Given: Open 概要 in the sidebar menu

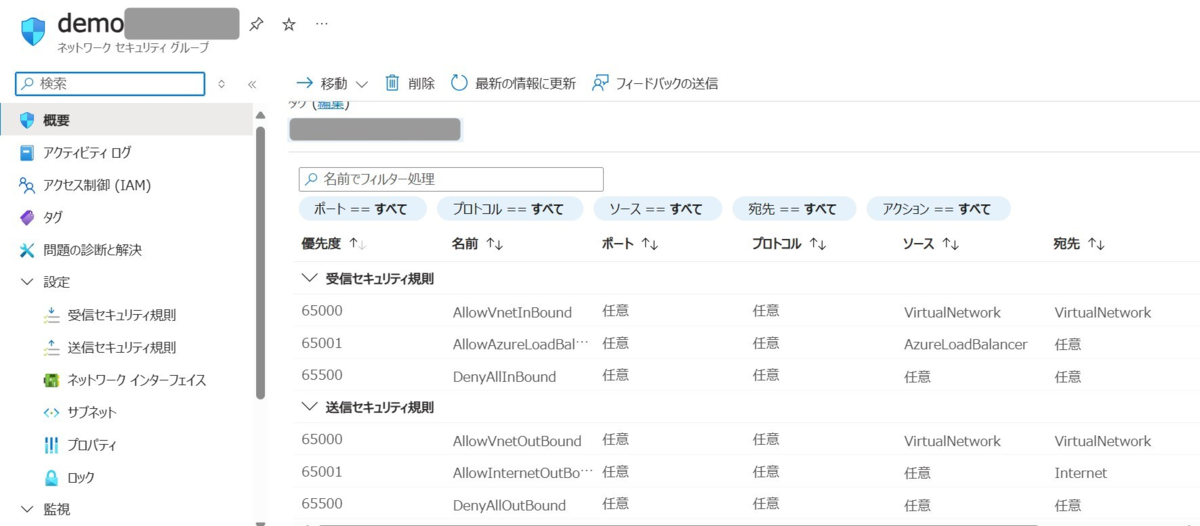Looking at the screenshot, I should point(126,120).
